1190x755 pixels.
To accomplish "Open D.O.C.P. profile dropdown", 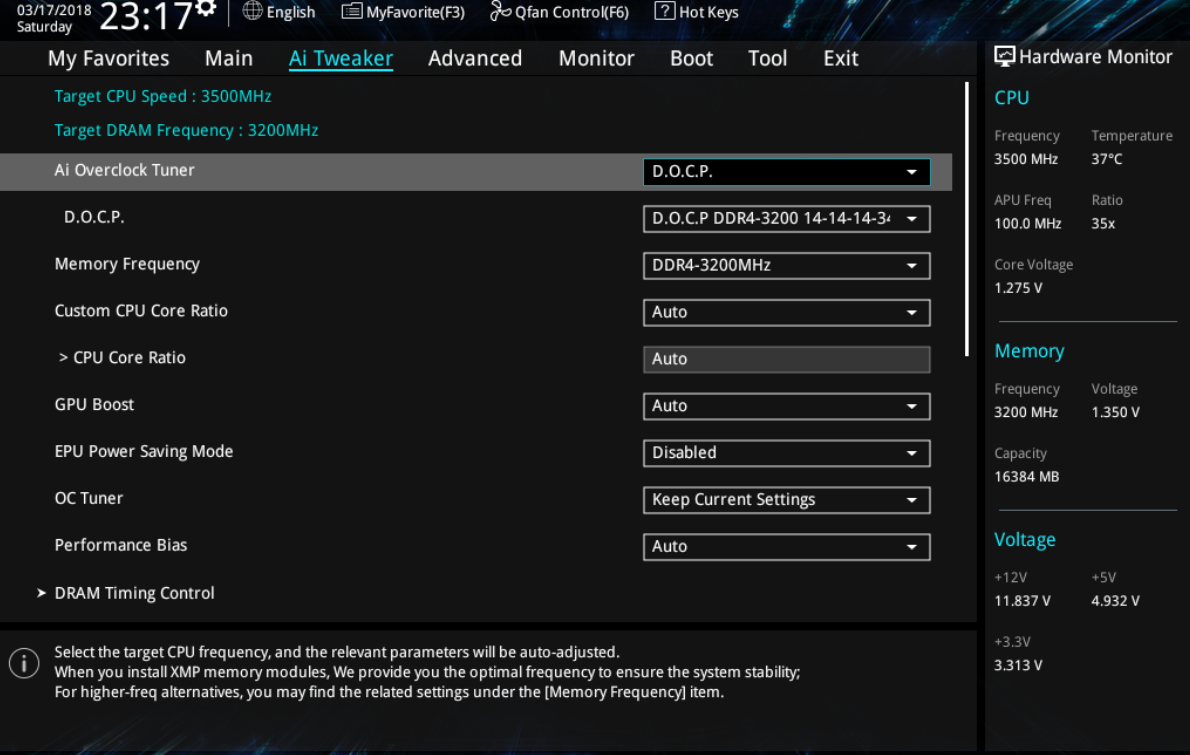I will click(x=786, y=219).
